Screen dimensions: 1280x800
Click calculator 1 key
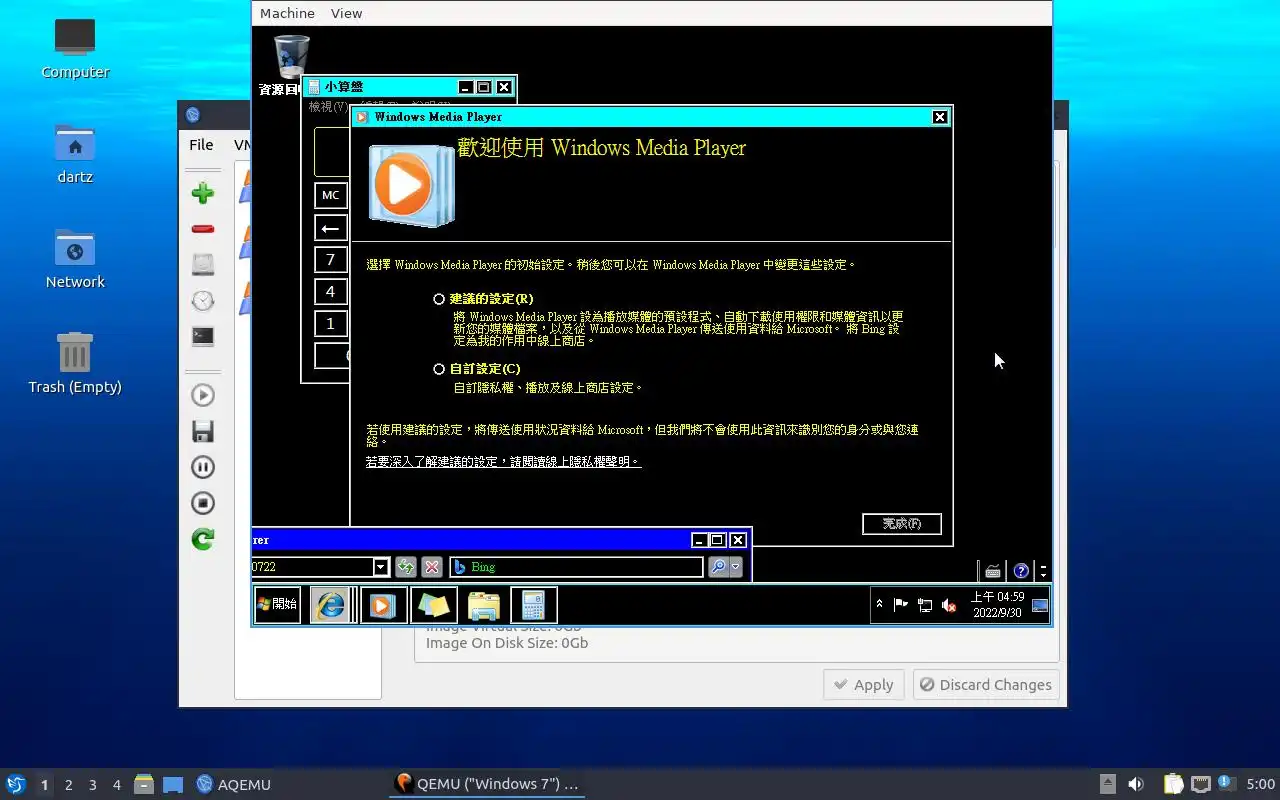point(331,323)
